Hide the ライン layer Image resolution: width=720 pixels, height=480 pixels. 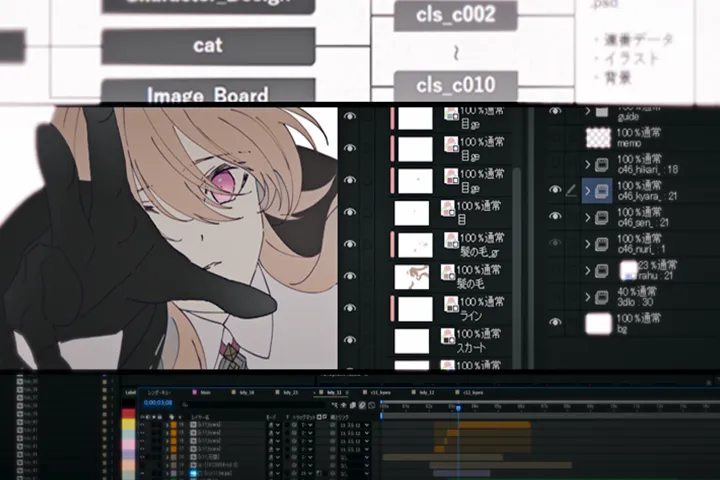350,308
